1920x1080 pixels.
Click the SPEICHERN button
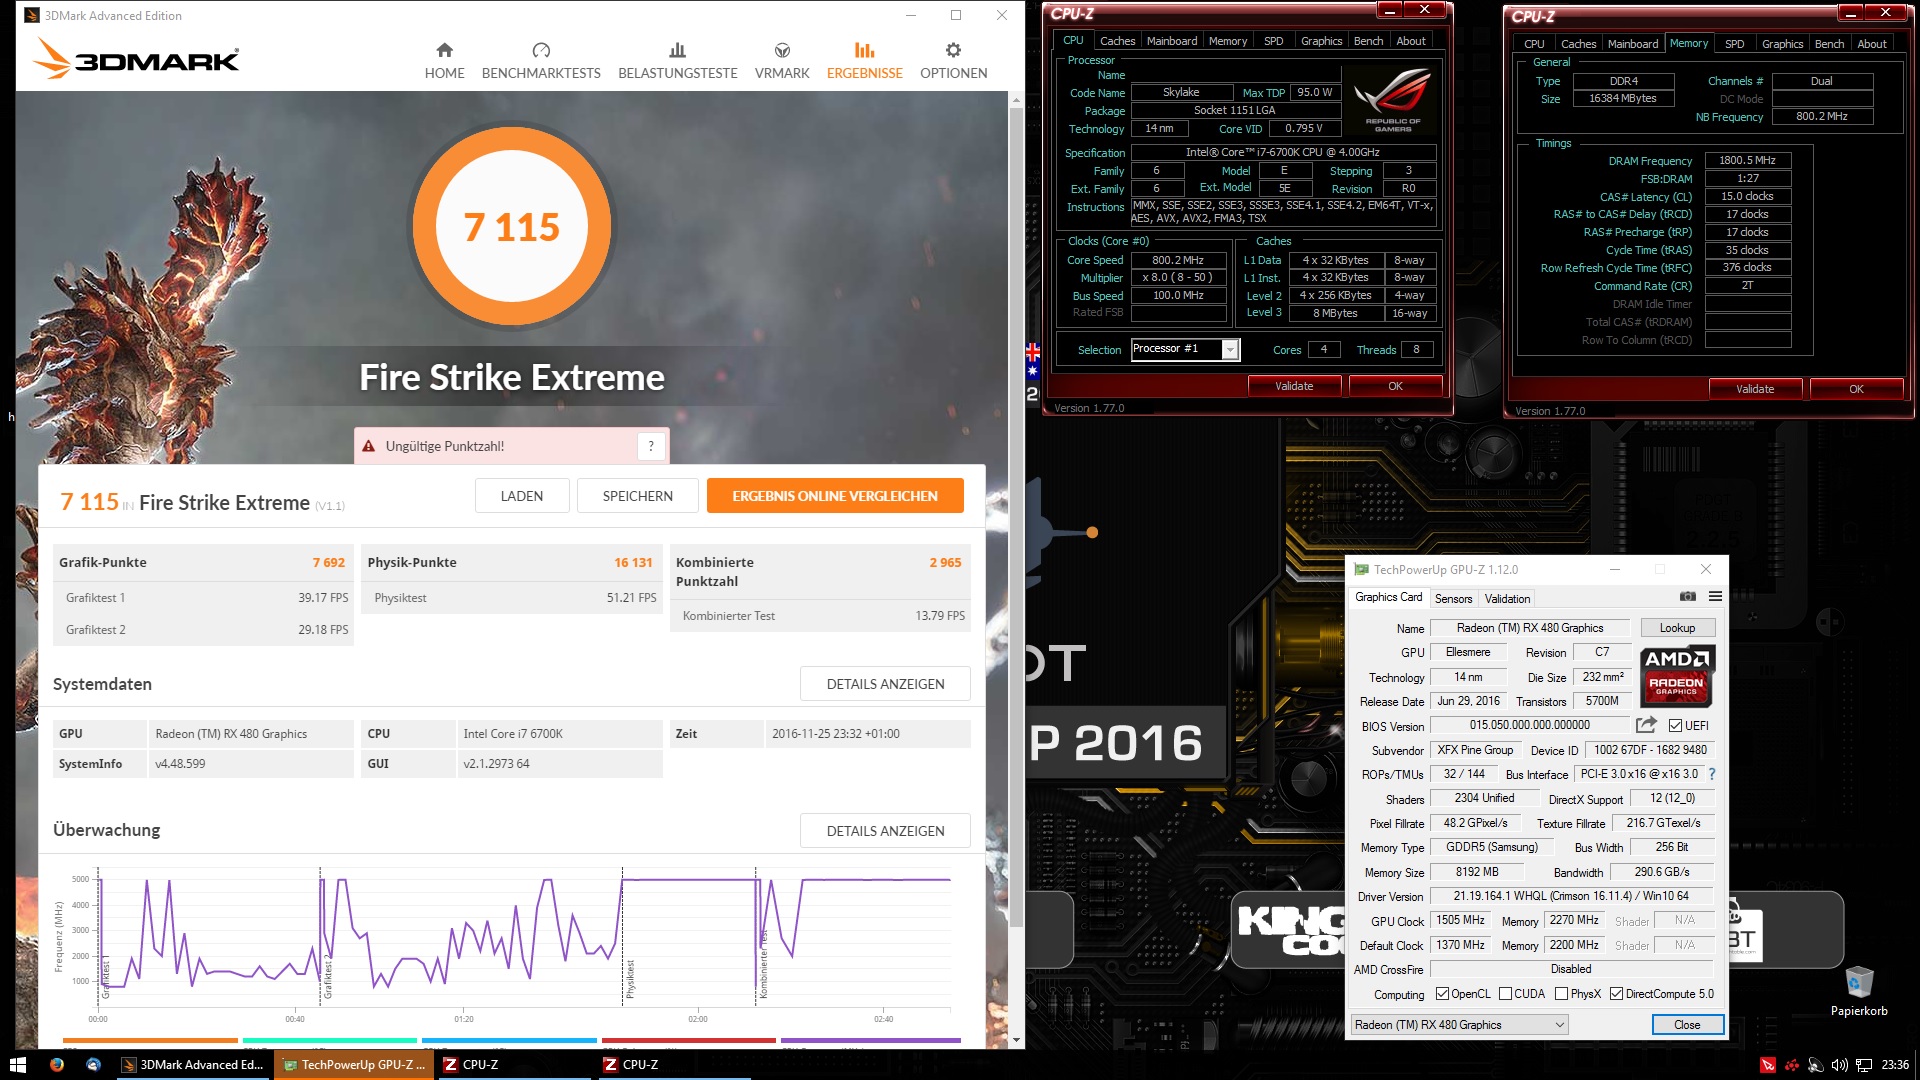[x=637, y=496]
